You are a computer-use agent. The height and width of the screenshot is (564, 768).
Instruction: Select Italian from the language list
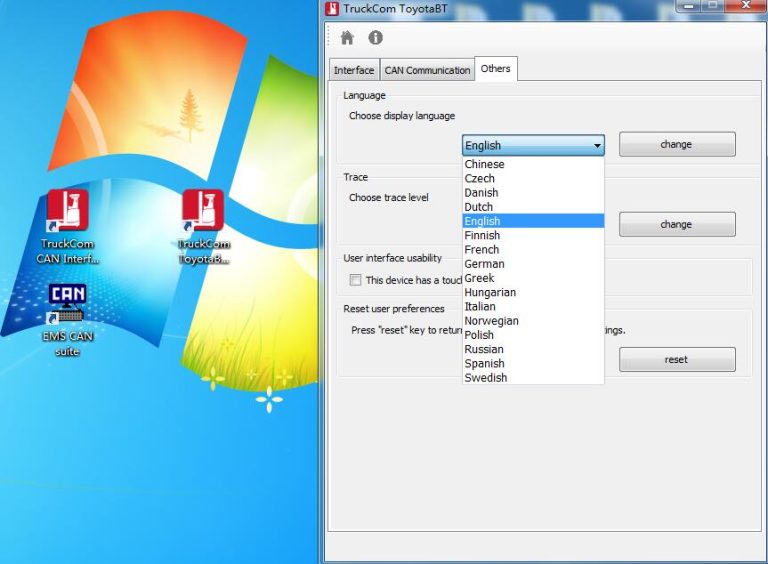coord(533,306)
